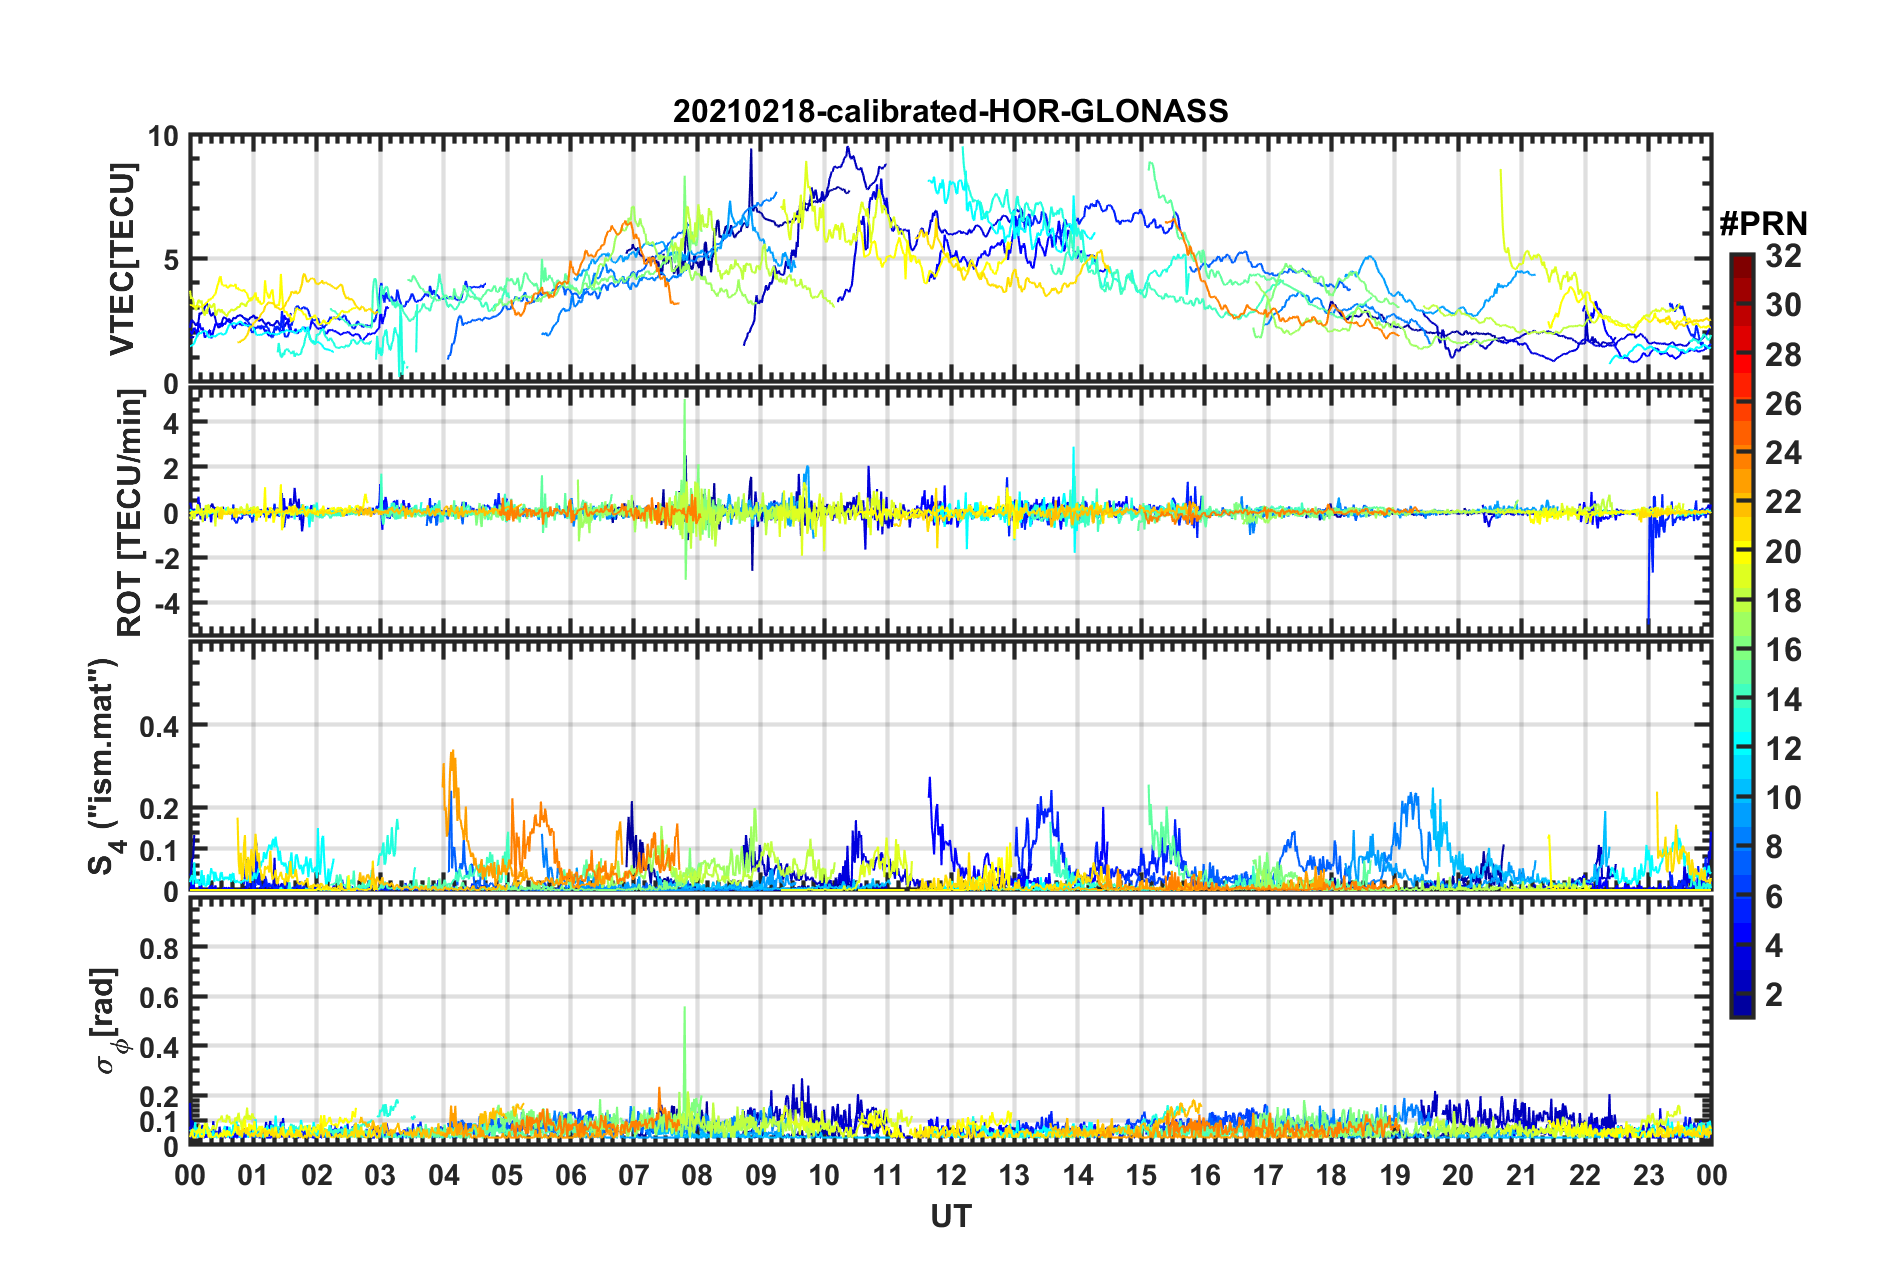The width and height of the screenshot is (1902, 1272).
Task: Click the x-axis tick label 05
Action: [x=507, y=1175]
